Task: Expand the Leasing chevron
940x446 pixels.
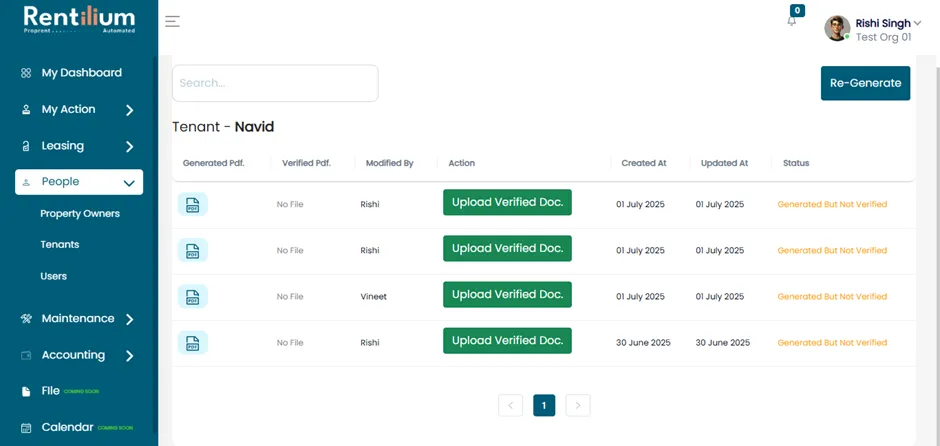Action: pyautogui.click(x=129, y=147)
